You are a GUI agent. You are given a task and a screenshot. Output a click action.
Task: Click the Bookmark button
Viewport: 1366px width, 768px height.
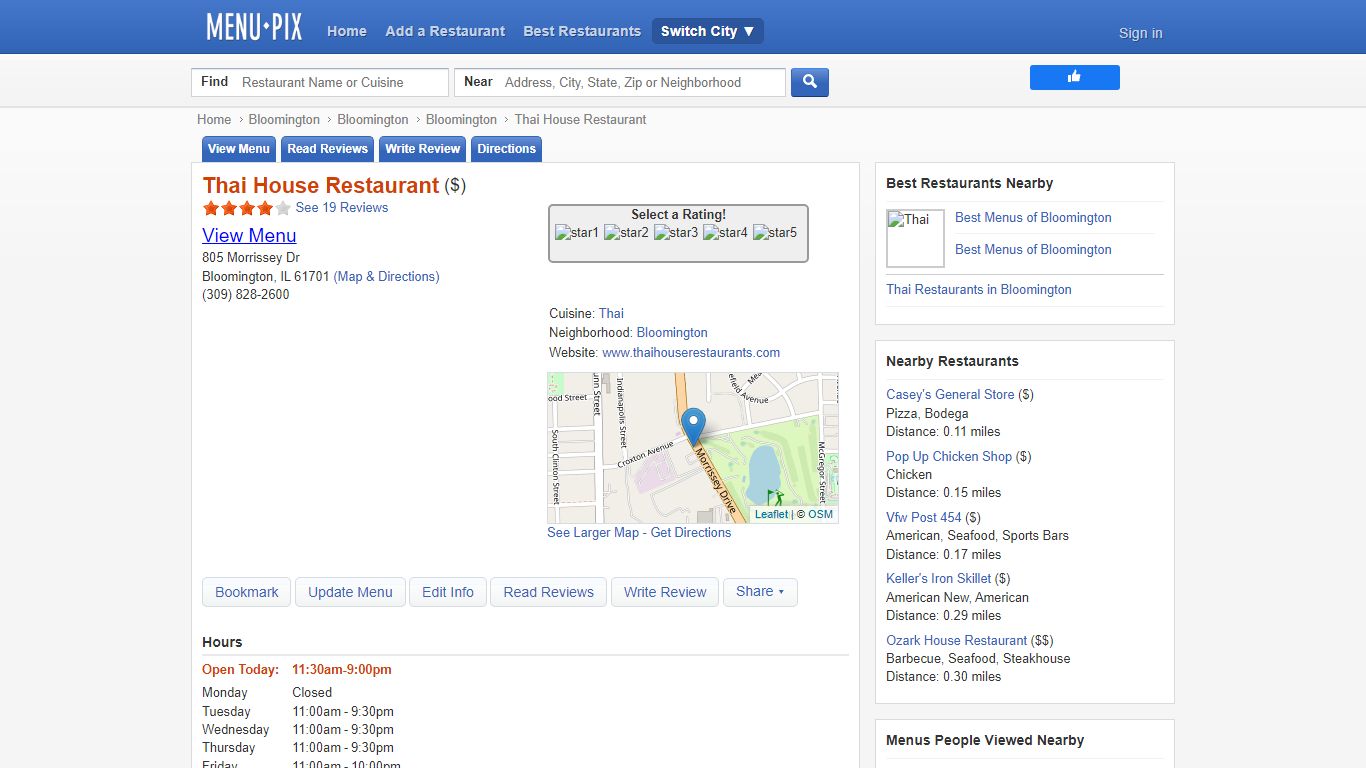click(x=246, y=592)
